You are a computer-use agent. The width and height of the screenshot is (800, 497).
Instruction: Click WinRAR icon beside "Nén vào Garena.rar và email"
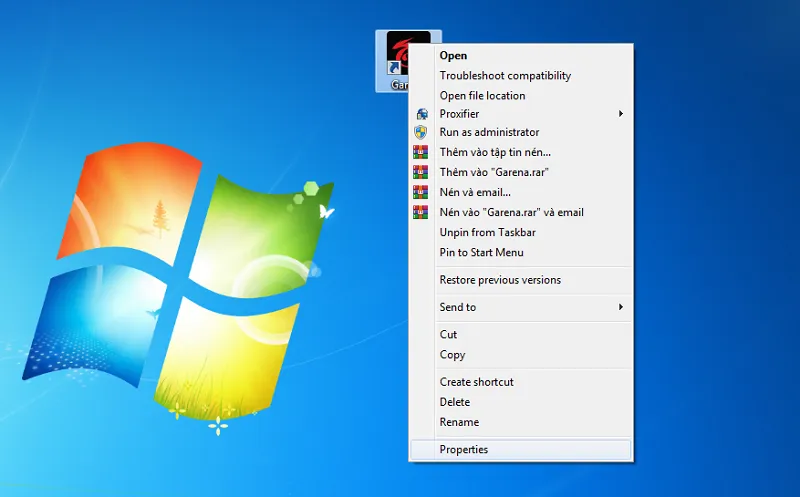coord(421,212)
